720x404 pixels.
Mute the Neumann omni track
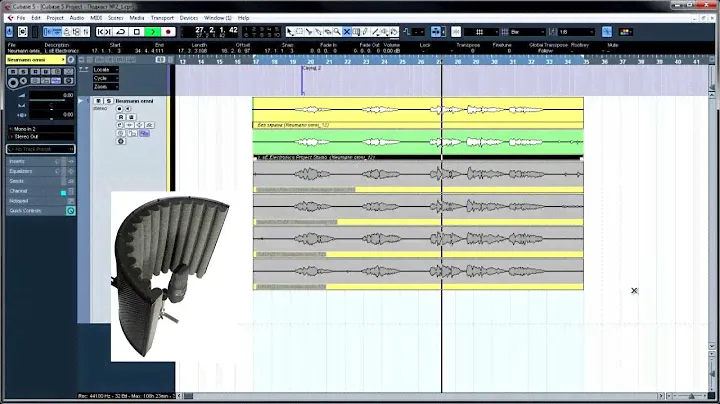click(x=98, y=101)
